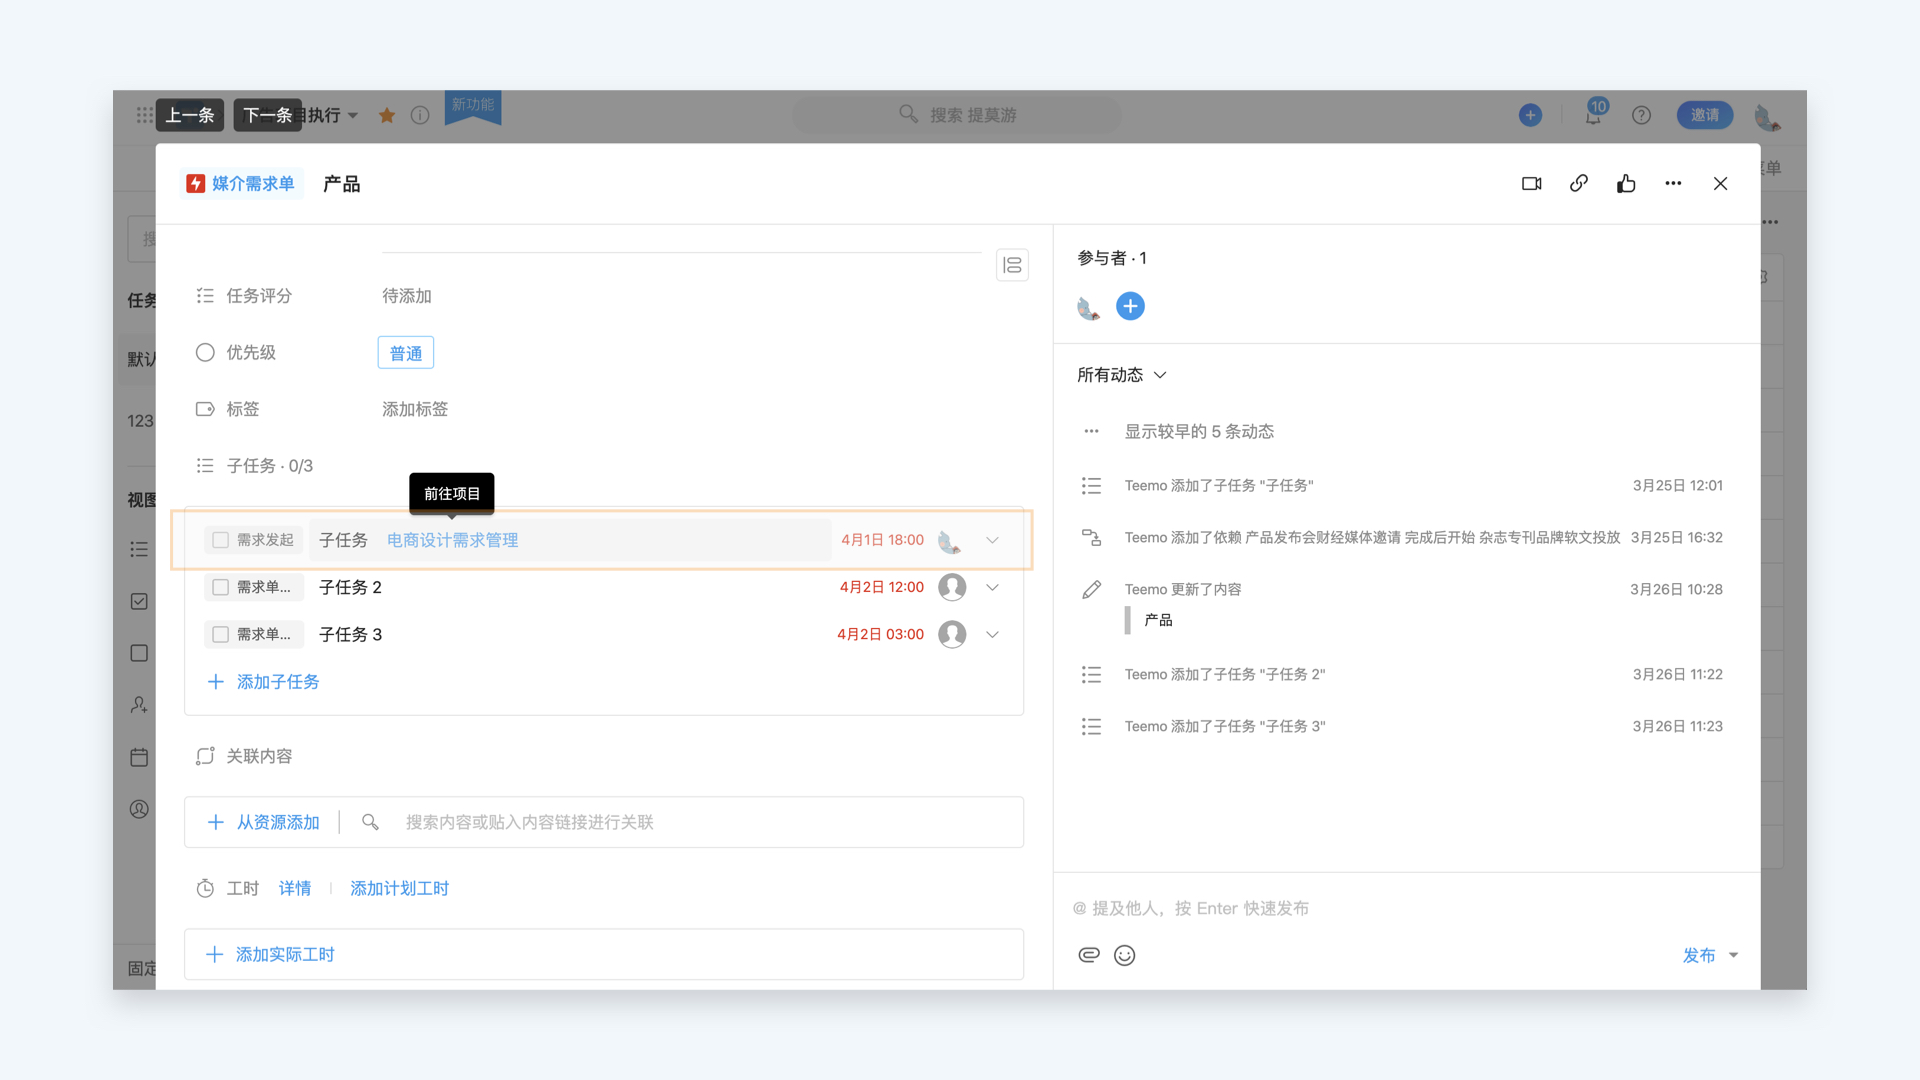Click the 媒介需求单 task type tag
Image resolution: width=1920 pixels, height=1080 pixels.
tap(242, 184)
